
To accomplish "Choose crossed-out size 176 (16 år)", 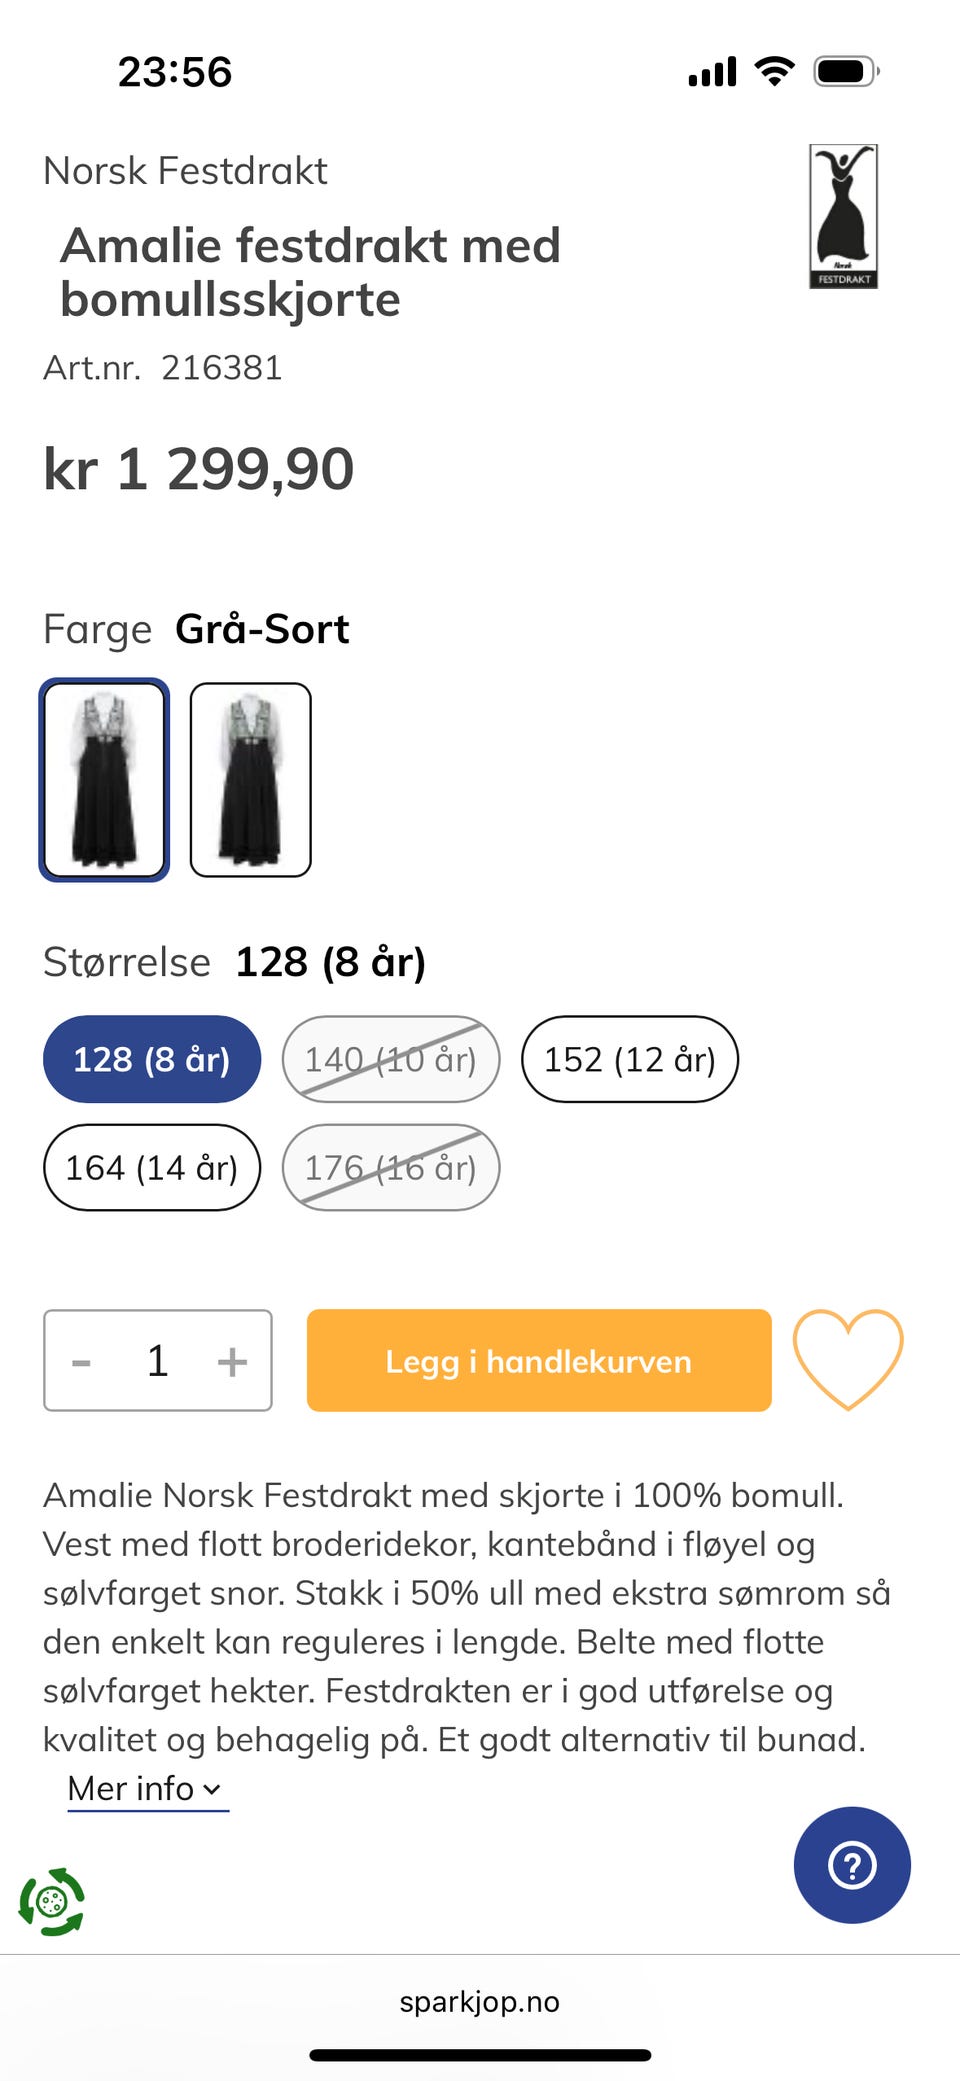I will coord(391,1167).
